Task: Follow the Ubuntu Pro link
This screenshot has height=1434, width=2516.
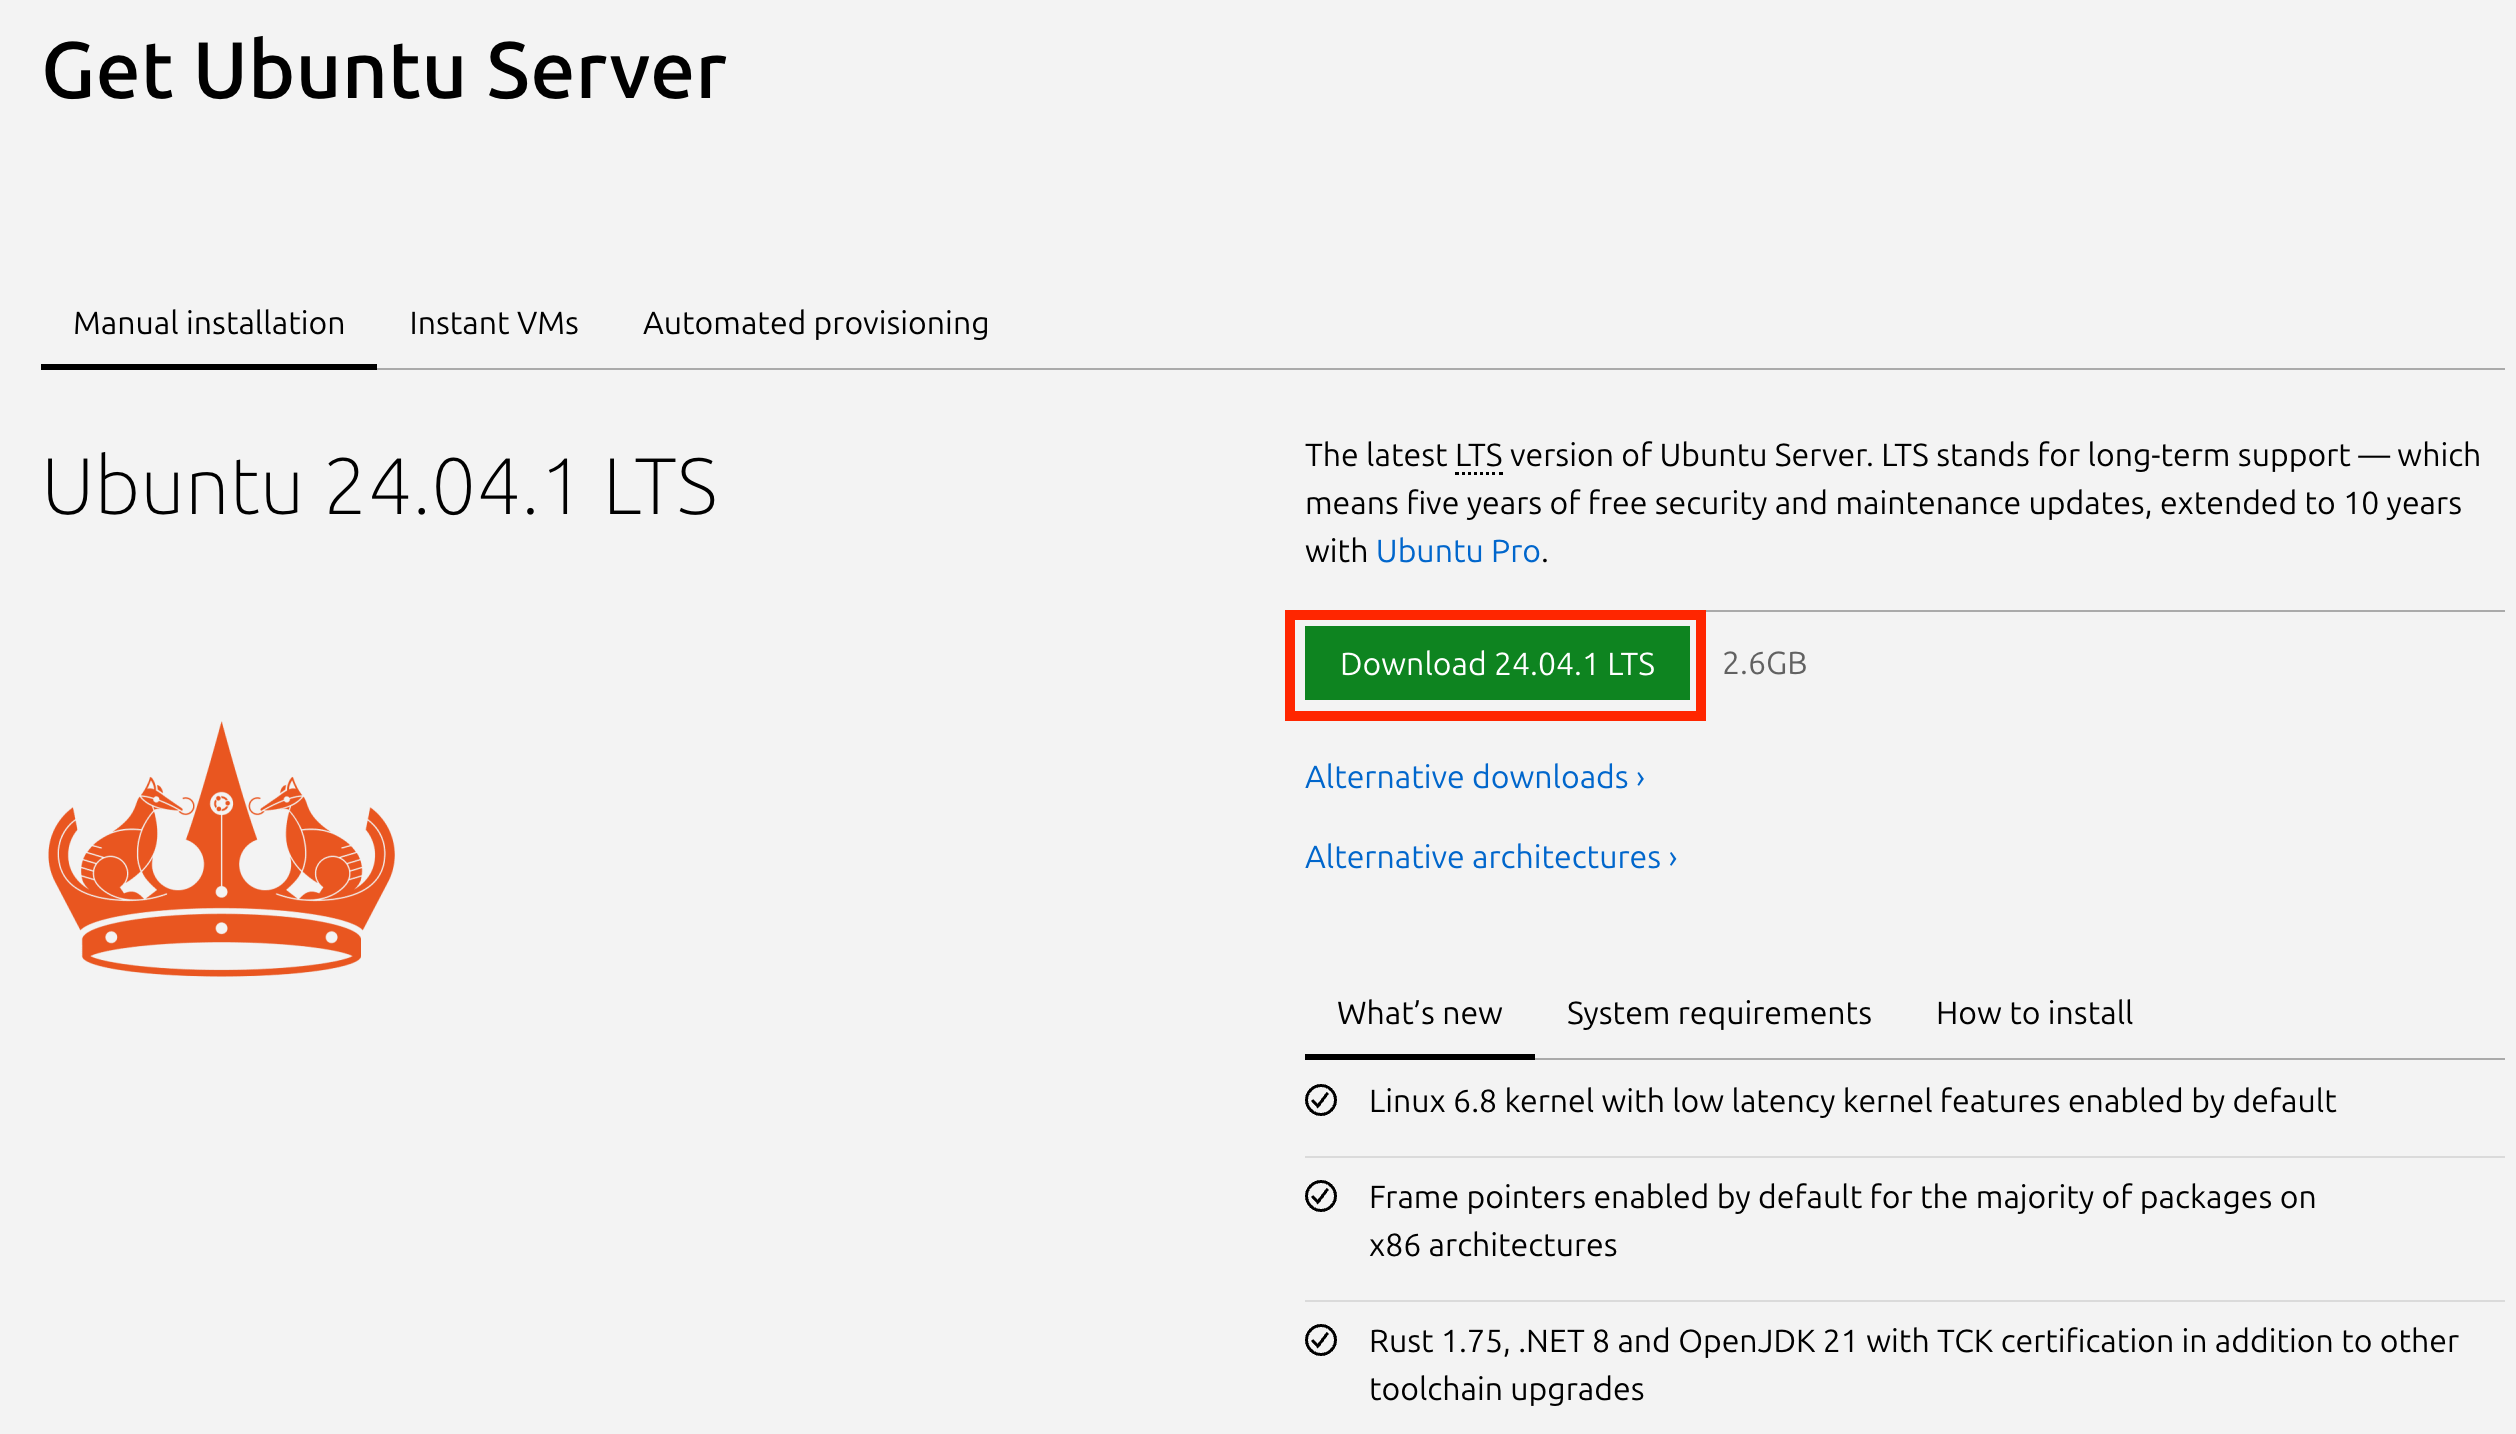Action: tap(1458, 551)
